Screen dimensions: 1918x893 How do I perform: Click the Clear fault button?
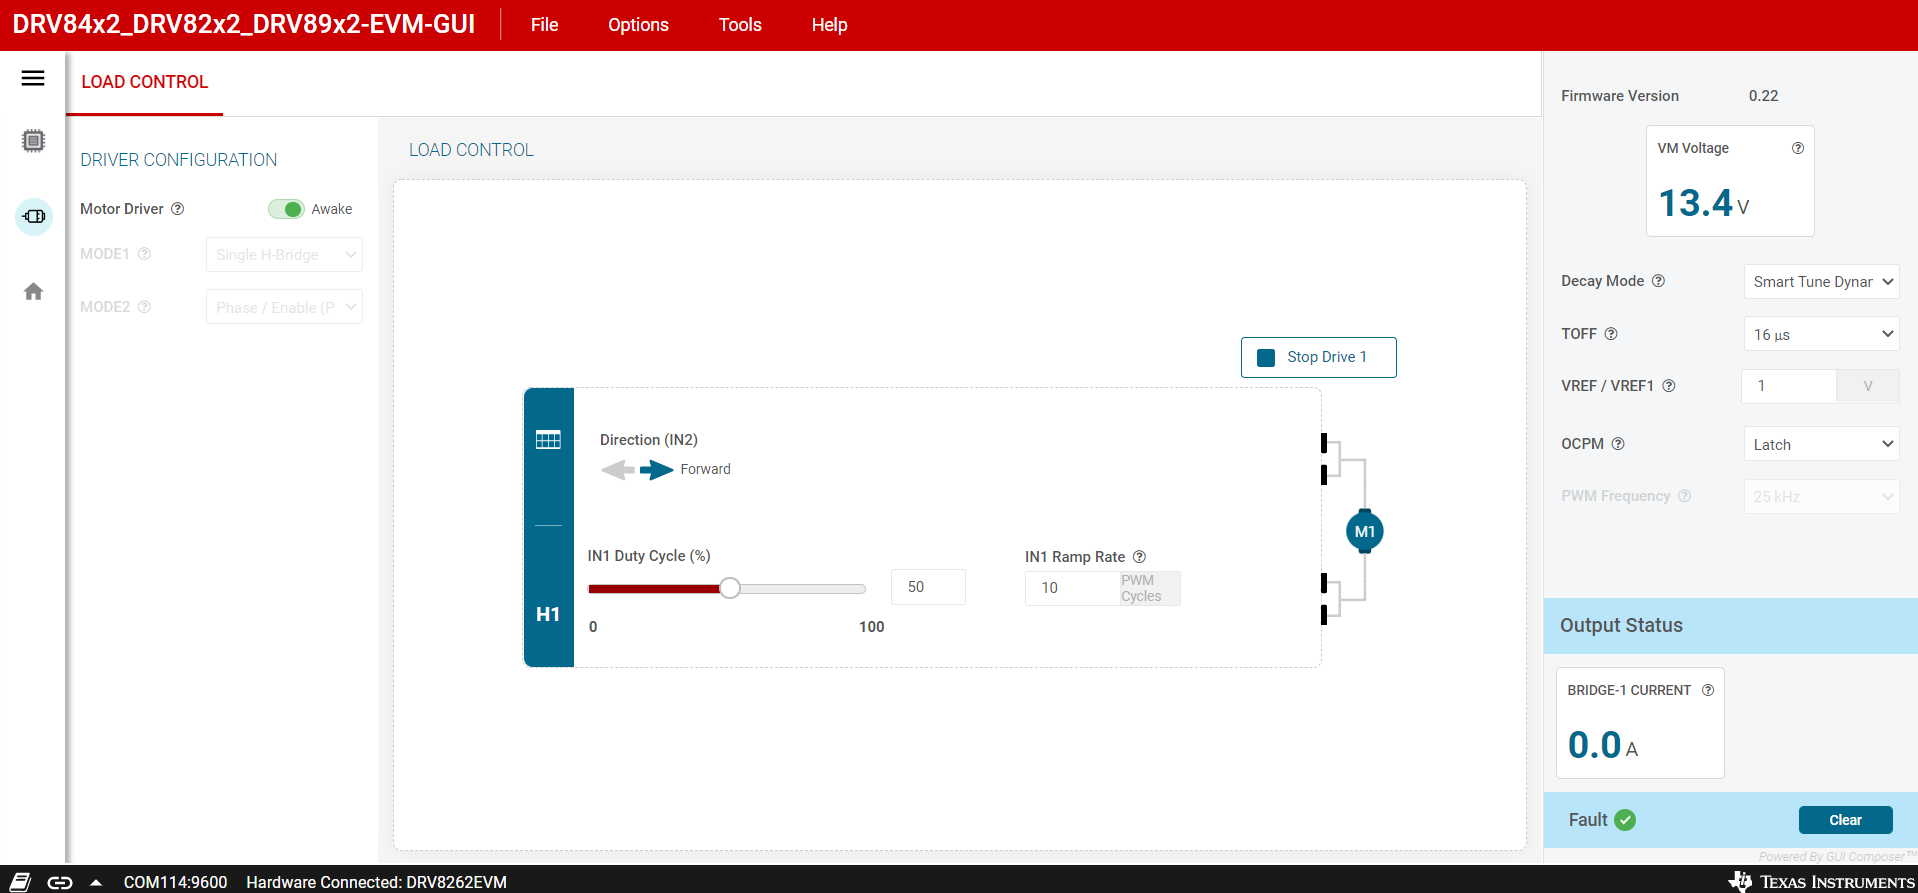(x=1845, y=820)
